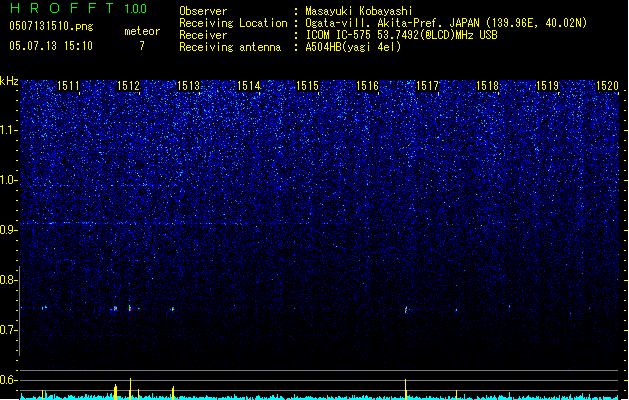629x400 pixels.
Task: Click the 1515 time axis marker
Action: point(307,86)
